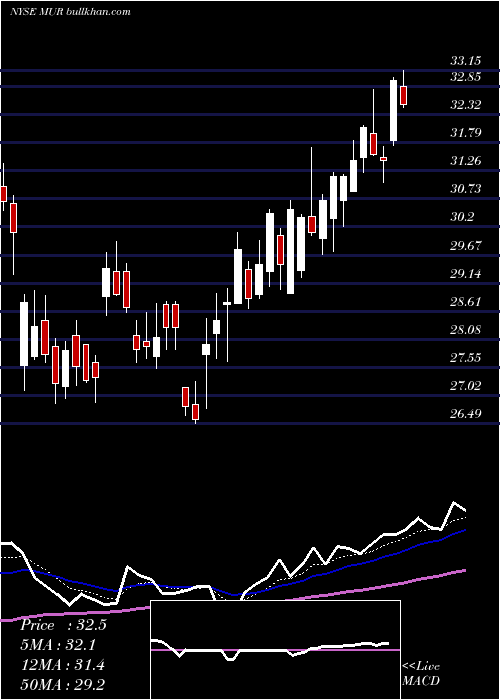Click the NYSE MUR bullkhan.com title text

(70, 12)
